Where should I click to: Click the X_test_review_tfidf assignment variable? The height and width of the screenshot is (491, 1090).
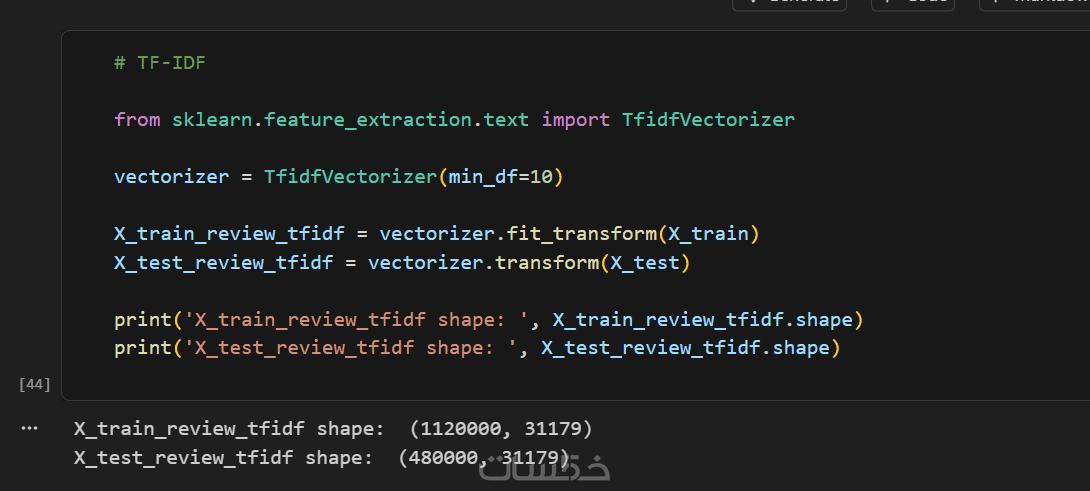[224, 263]
